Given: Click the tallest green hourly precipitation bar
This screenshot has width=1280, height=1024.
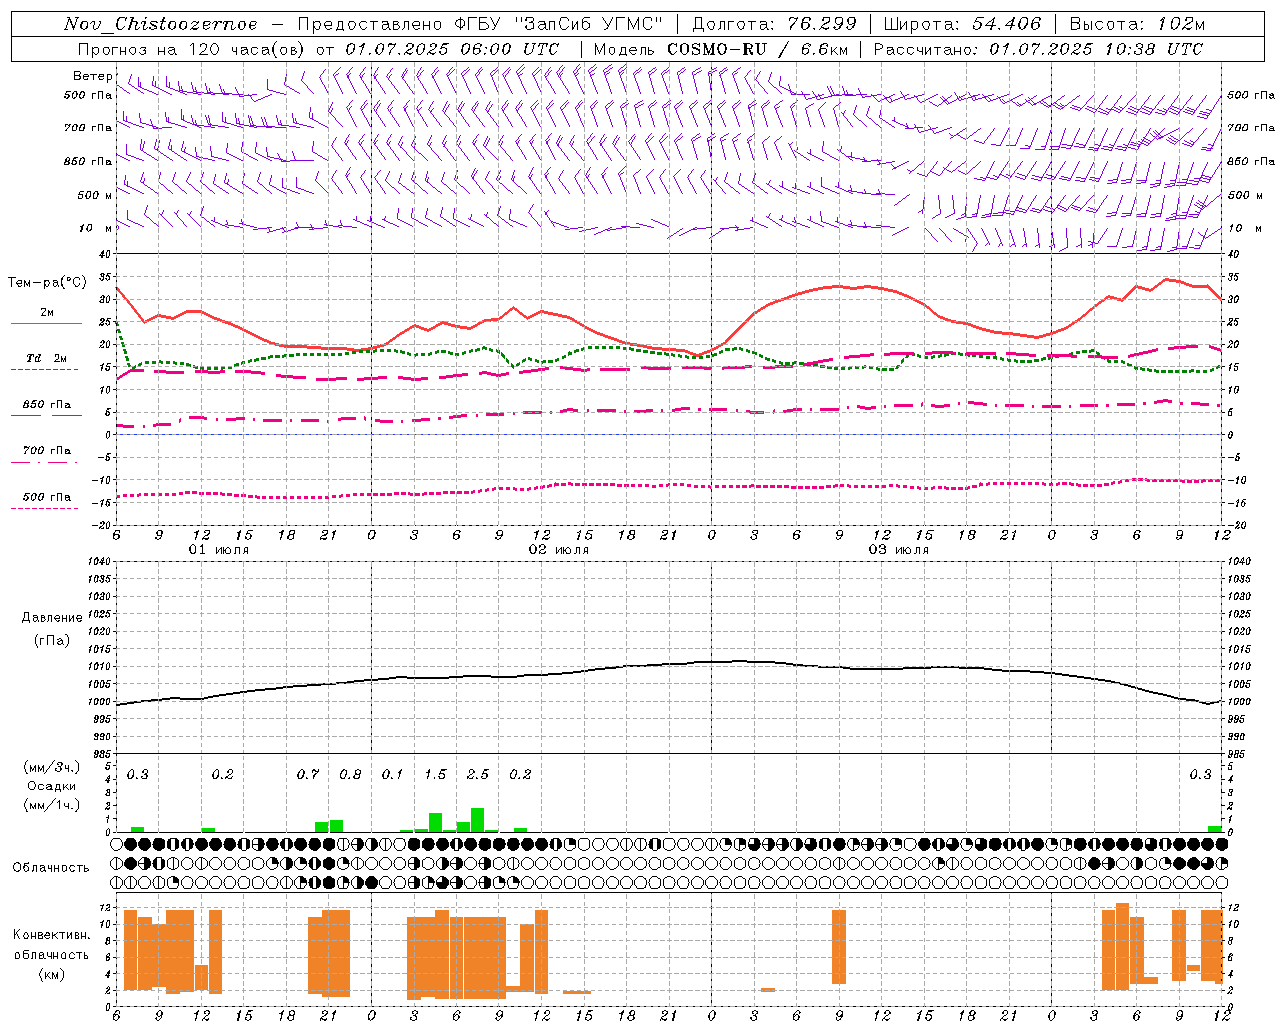Looking at the screenshot, I should pyautogui.click(x=478, y=820).
